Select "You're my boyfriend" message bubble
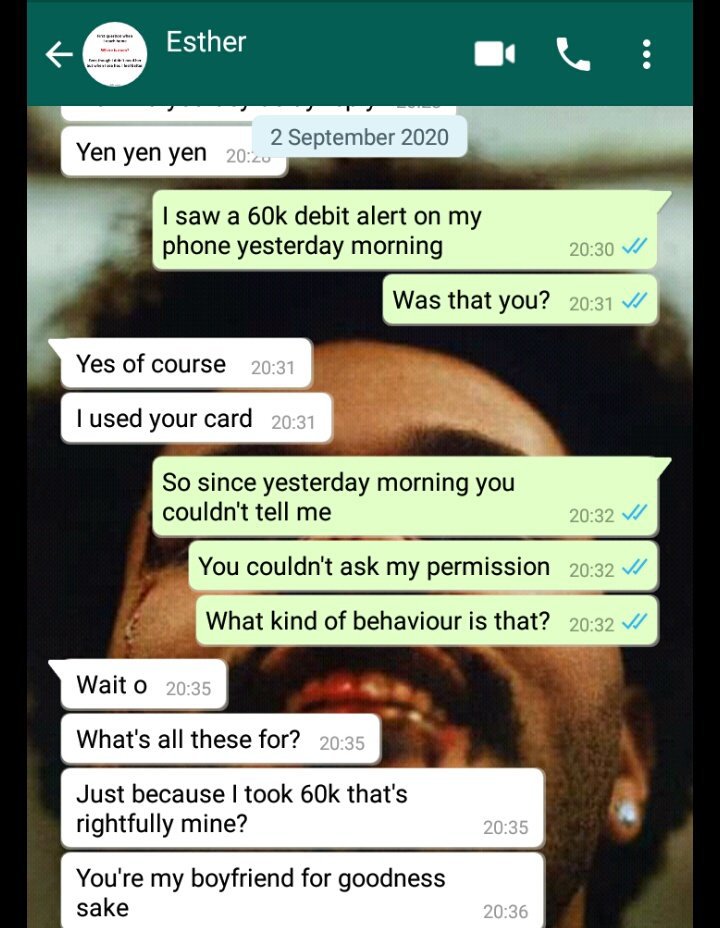 pos(302,891)
